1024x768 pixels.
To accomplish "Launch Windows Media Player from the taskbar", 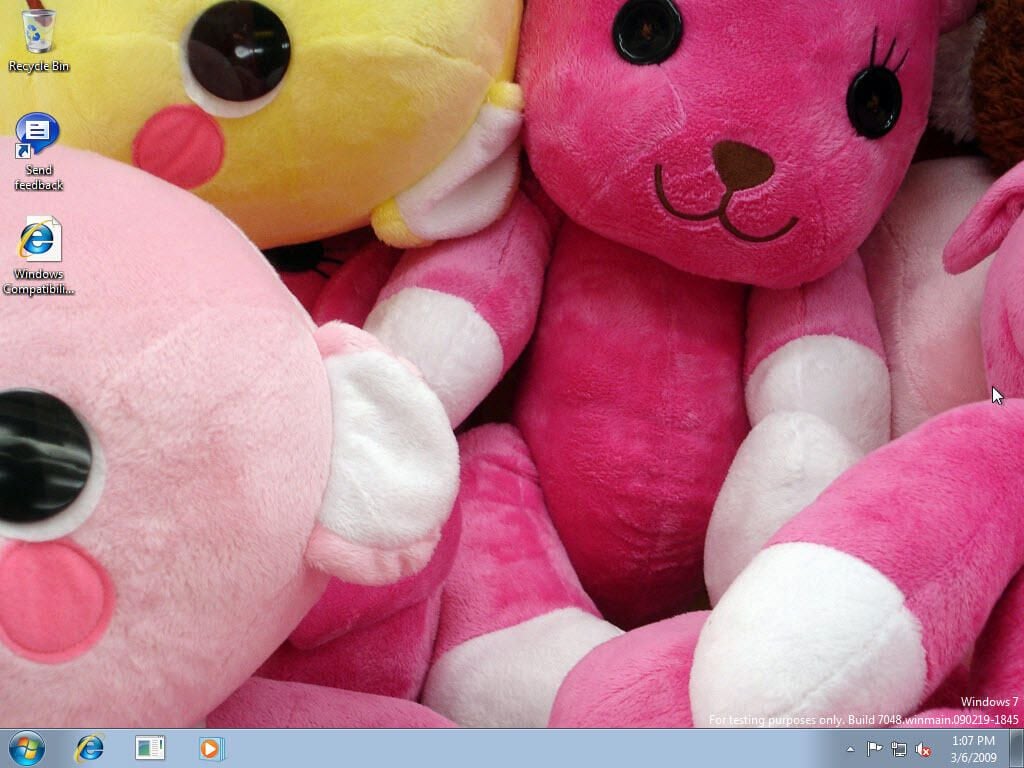I will (x=212, y=748).
